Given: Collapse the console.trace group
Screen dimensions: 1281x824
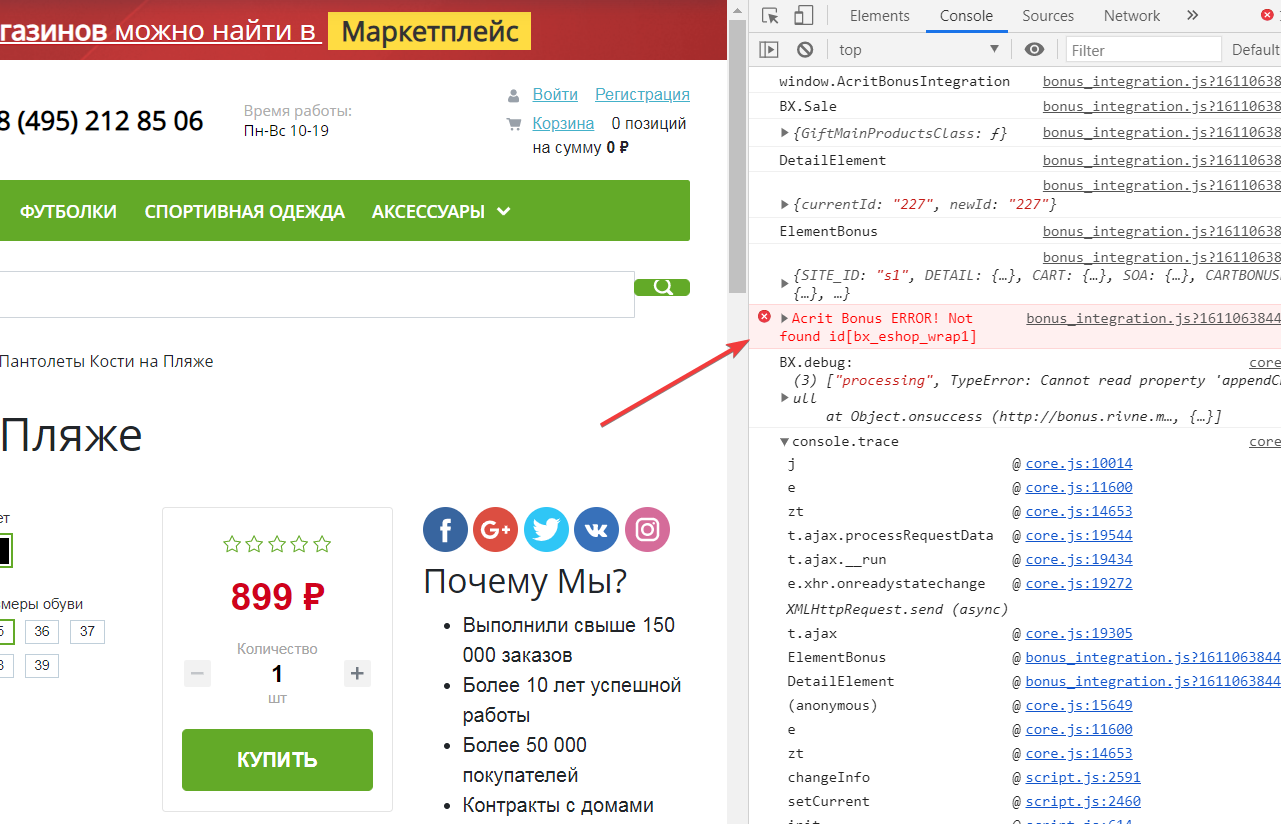Looking at the screenshot, I should tap(785, 441).
